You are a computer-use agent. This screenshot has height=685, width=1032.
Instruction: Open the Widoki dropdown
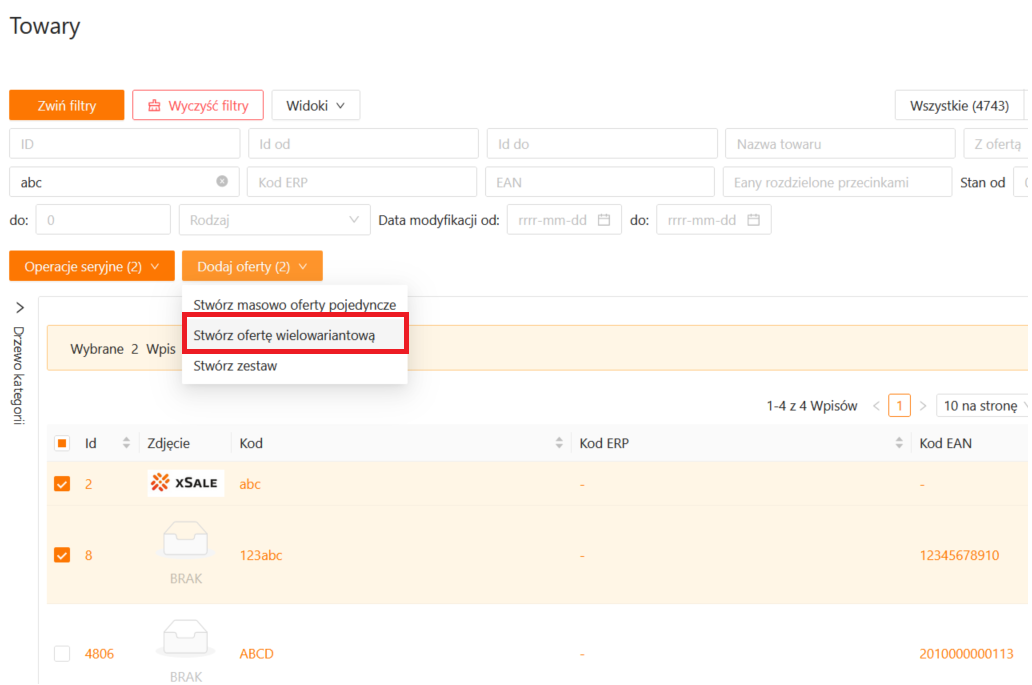(x=315, y=105)
